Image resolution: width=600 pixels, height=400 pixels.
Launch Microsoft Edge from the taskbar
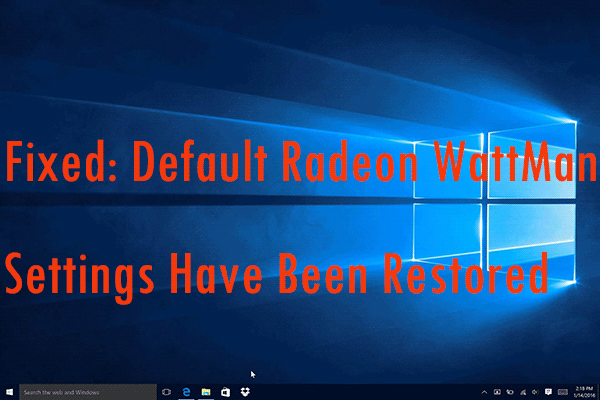[186, 392]
